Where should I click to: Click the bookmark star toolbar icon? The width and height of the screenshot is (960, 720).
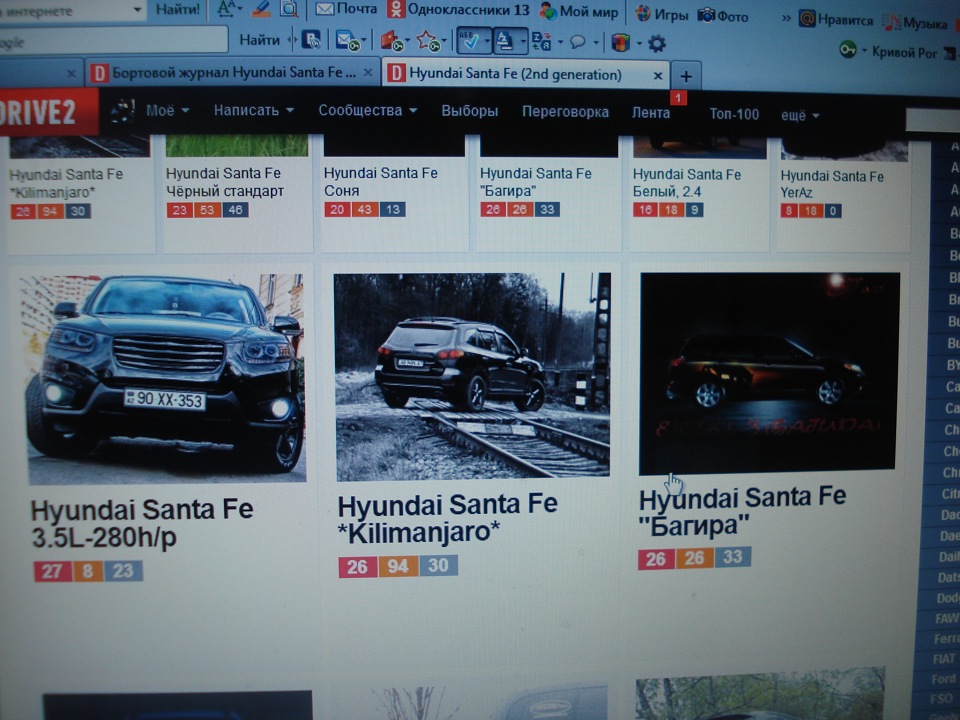pos(428,42)
